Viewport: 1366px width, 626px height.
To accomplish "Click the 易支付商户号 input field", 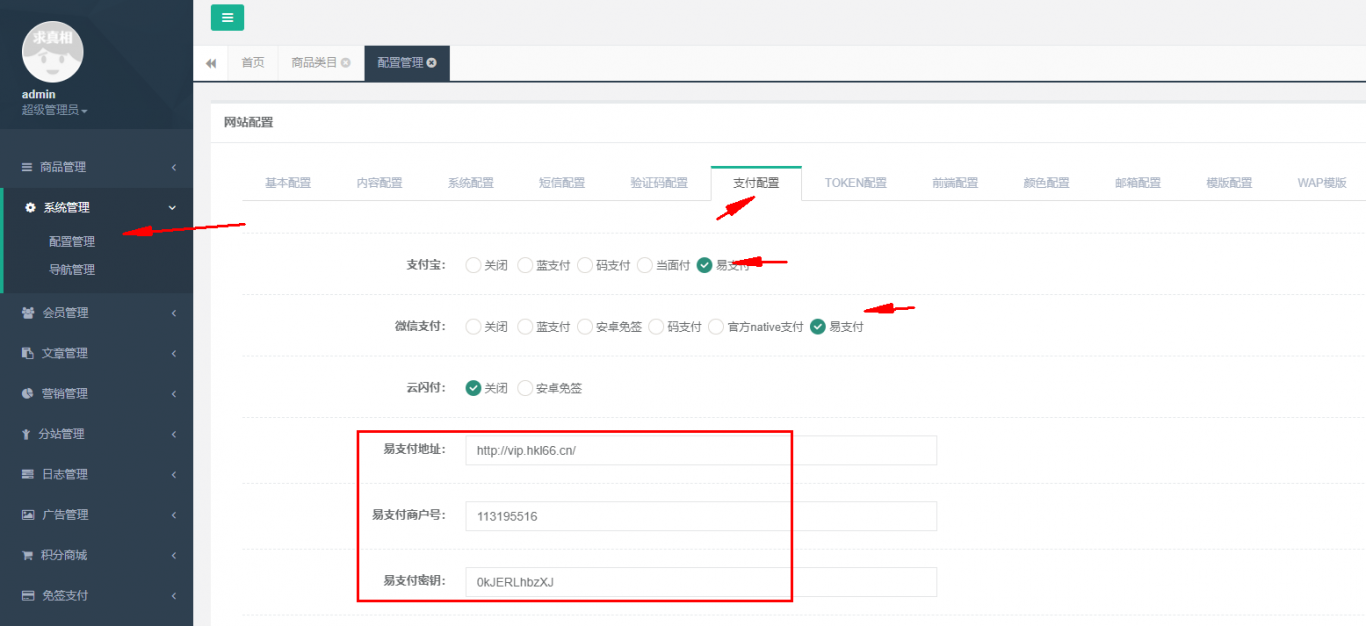I will [x=700, y=516].
